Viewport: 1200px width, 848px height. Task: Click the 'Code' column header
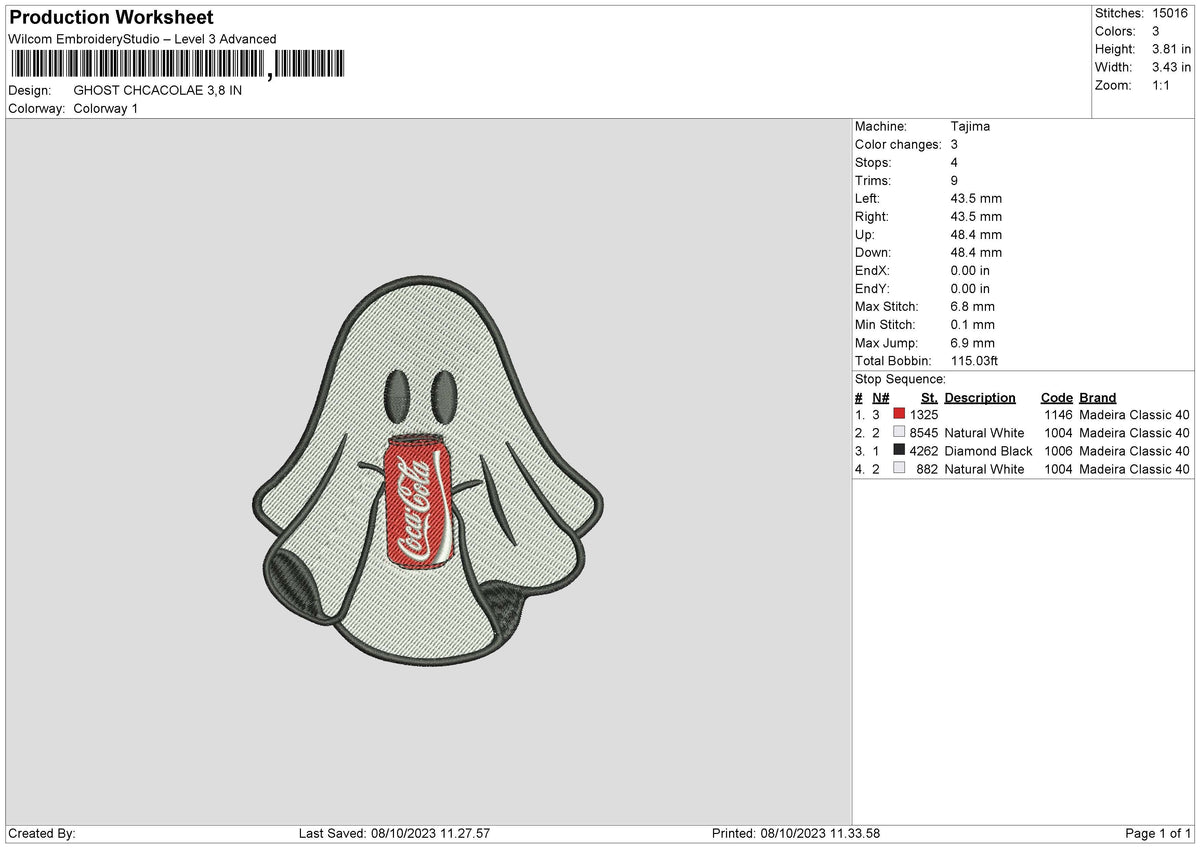coord(1056,397)
